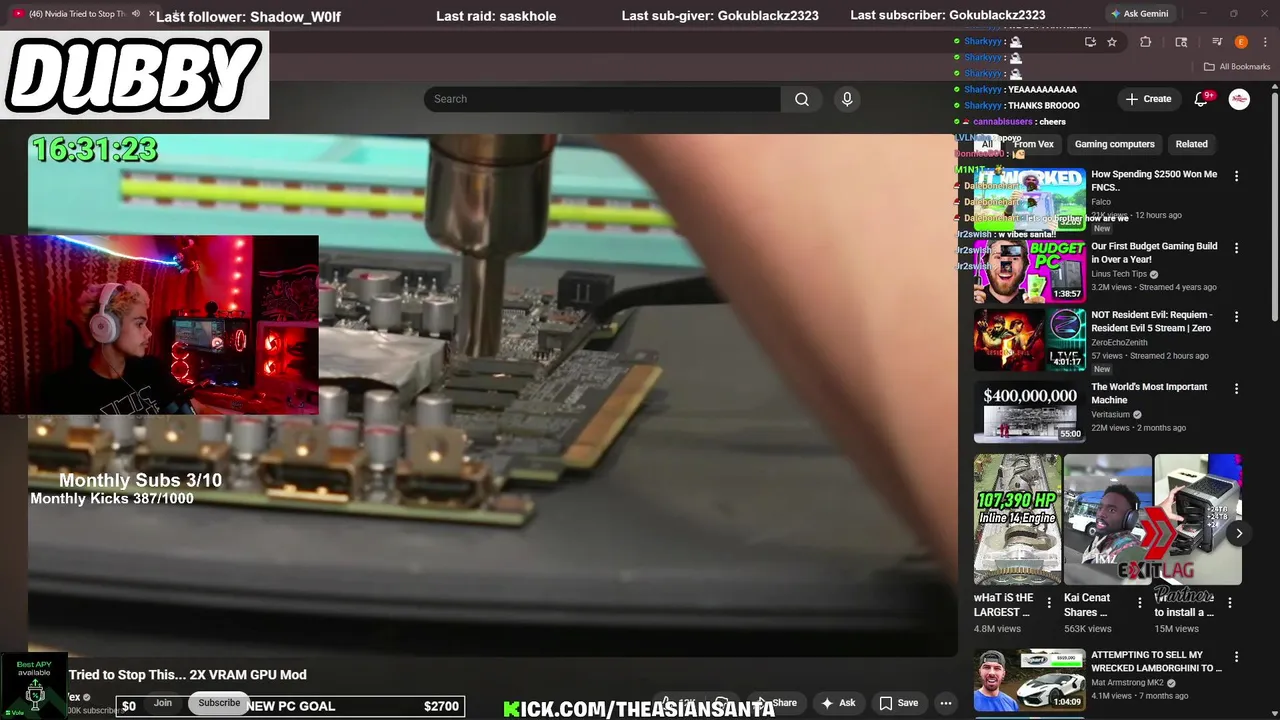
Task: Open options for LARGEST short
Action: tap(1049, 602)
